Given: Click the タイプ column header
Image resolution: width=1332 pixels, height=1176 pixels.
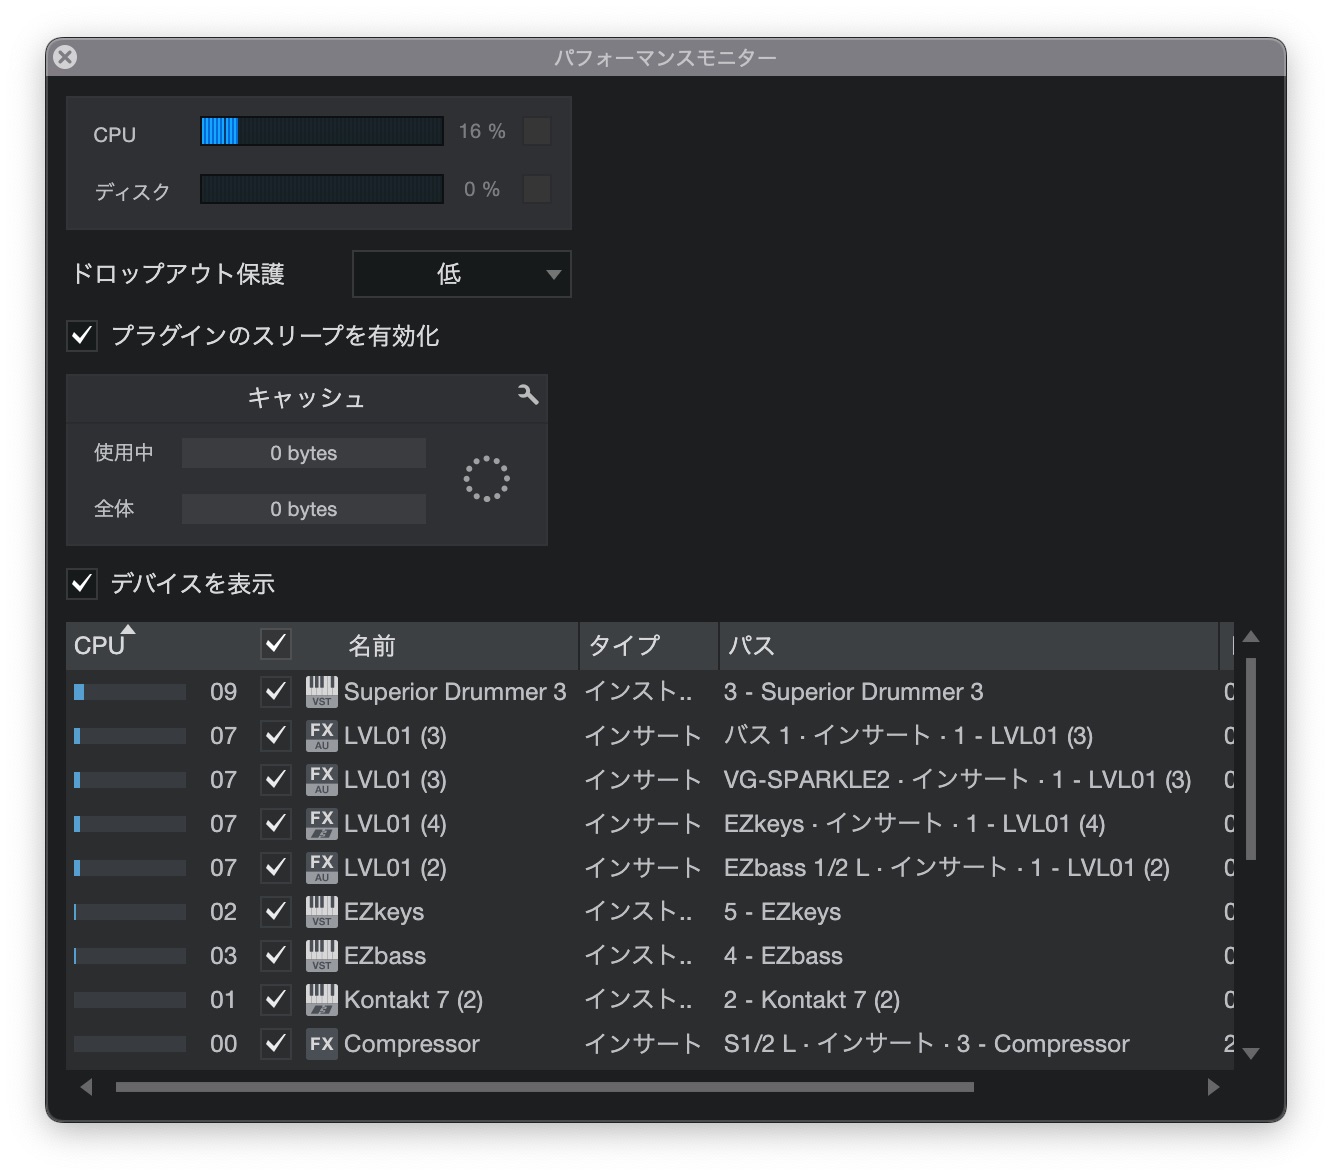Looking at the screenshot, I should pyautogui.click(x=621, y=646).
